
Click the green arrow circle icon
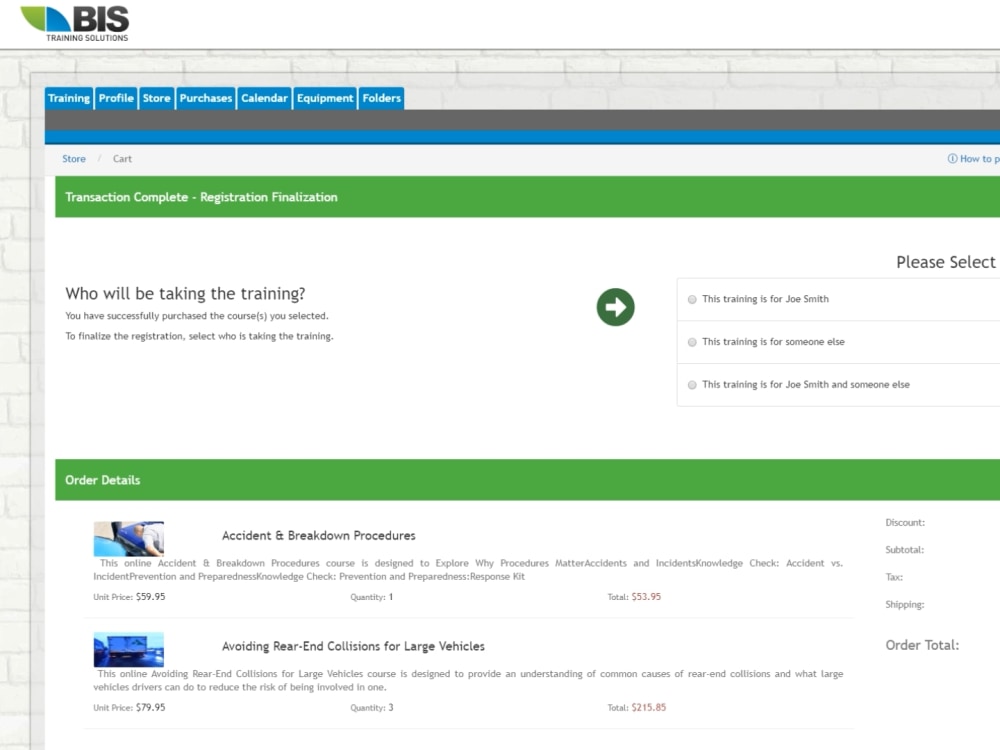[615, 307]
